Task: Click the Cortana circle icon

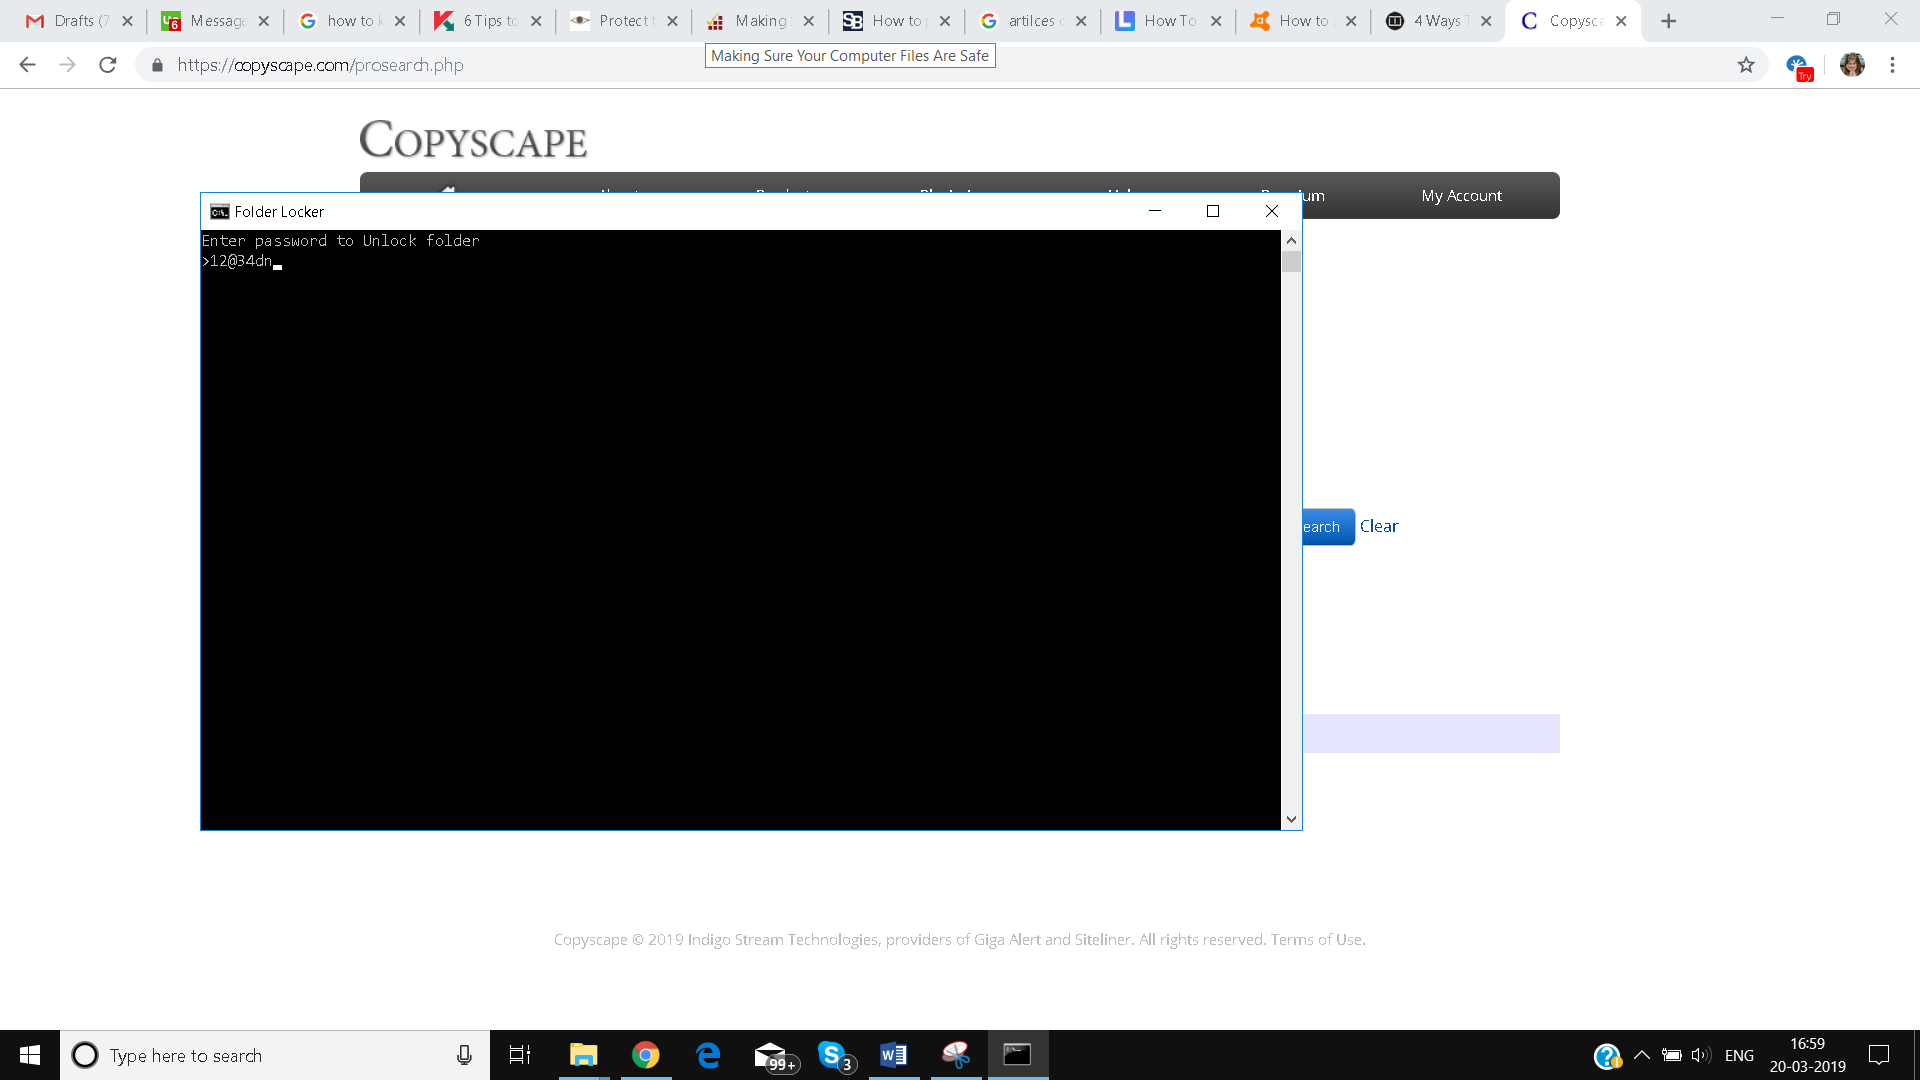Action: click(85, 1055)
